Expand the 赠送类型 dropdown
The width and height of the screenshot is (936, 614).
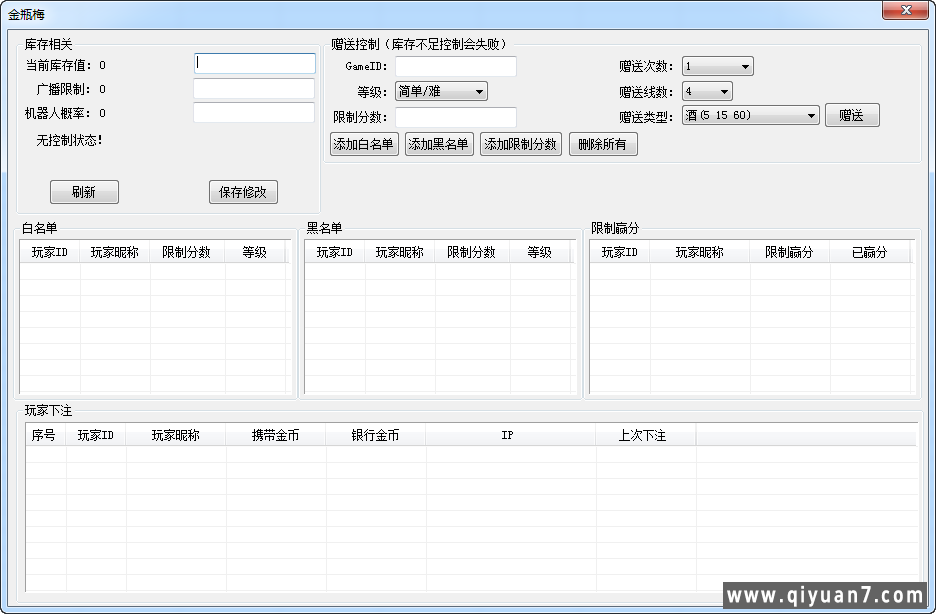click(751, 116)
